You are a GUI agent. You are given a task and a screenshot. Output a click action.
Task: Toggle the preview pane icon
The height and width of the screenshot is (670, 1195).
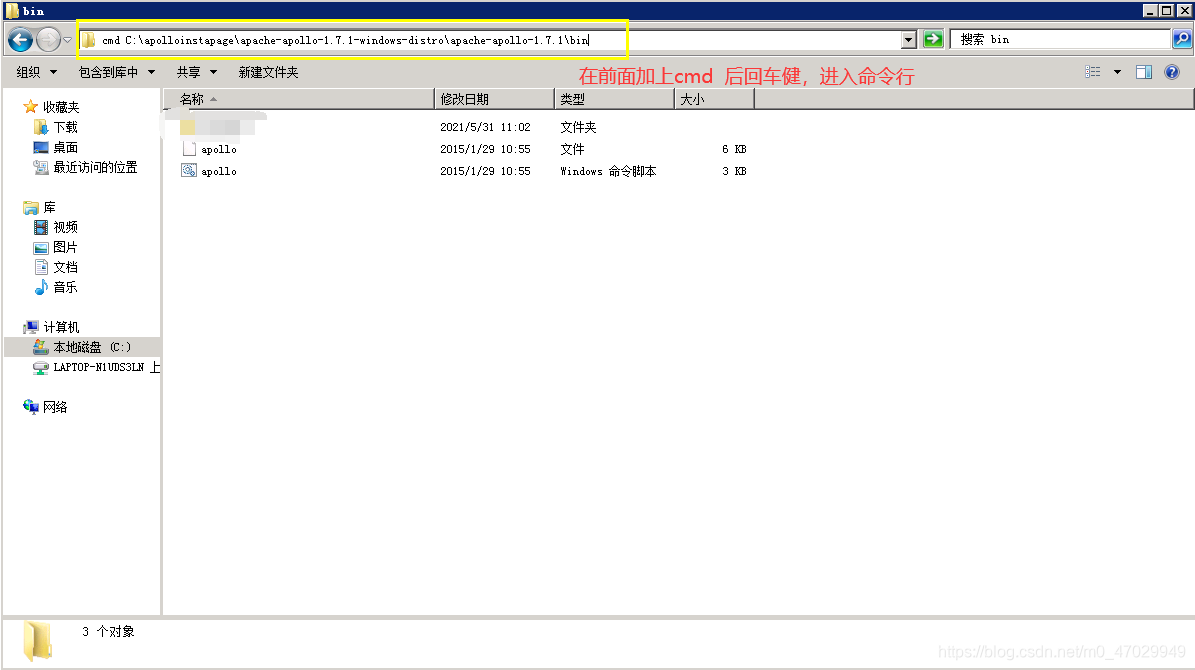point(1144,72)
